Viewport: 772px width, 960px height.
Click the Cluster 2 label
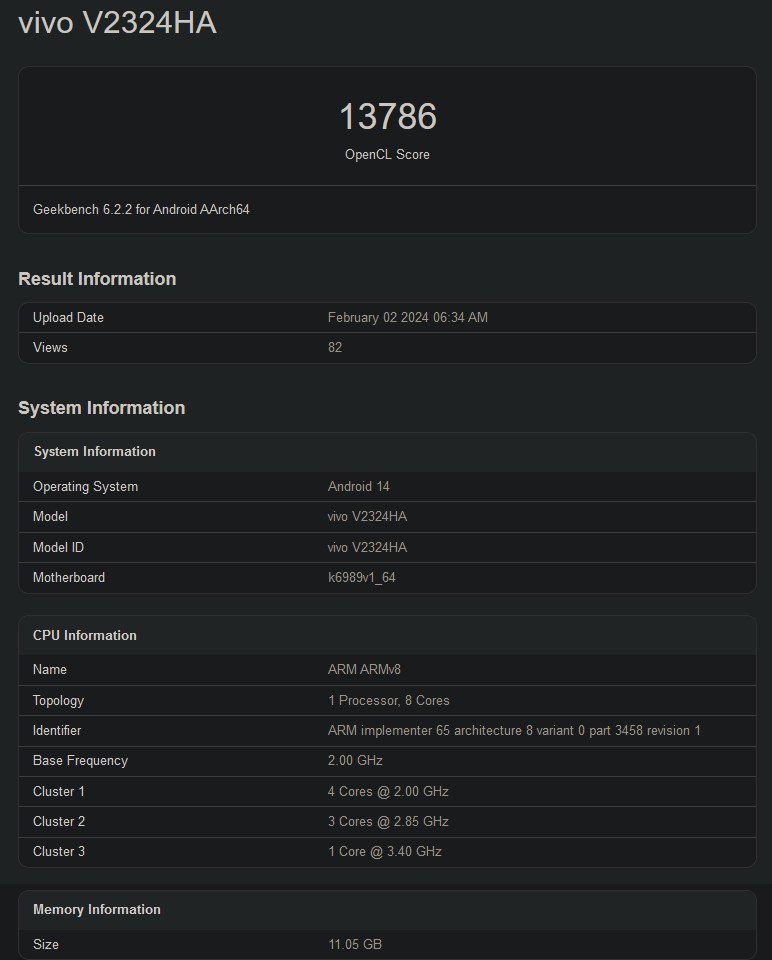(x=59, y=821)
